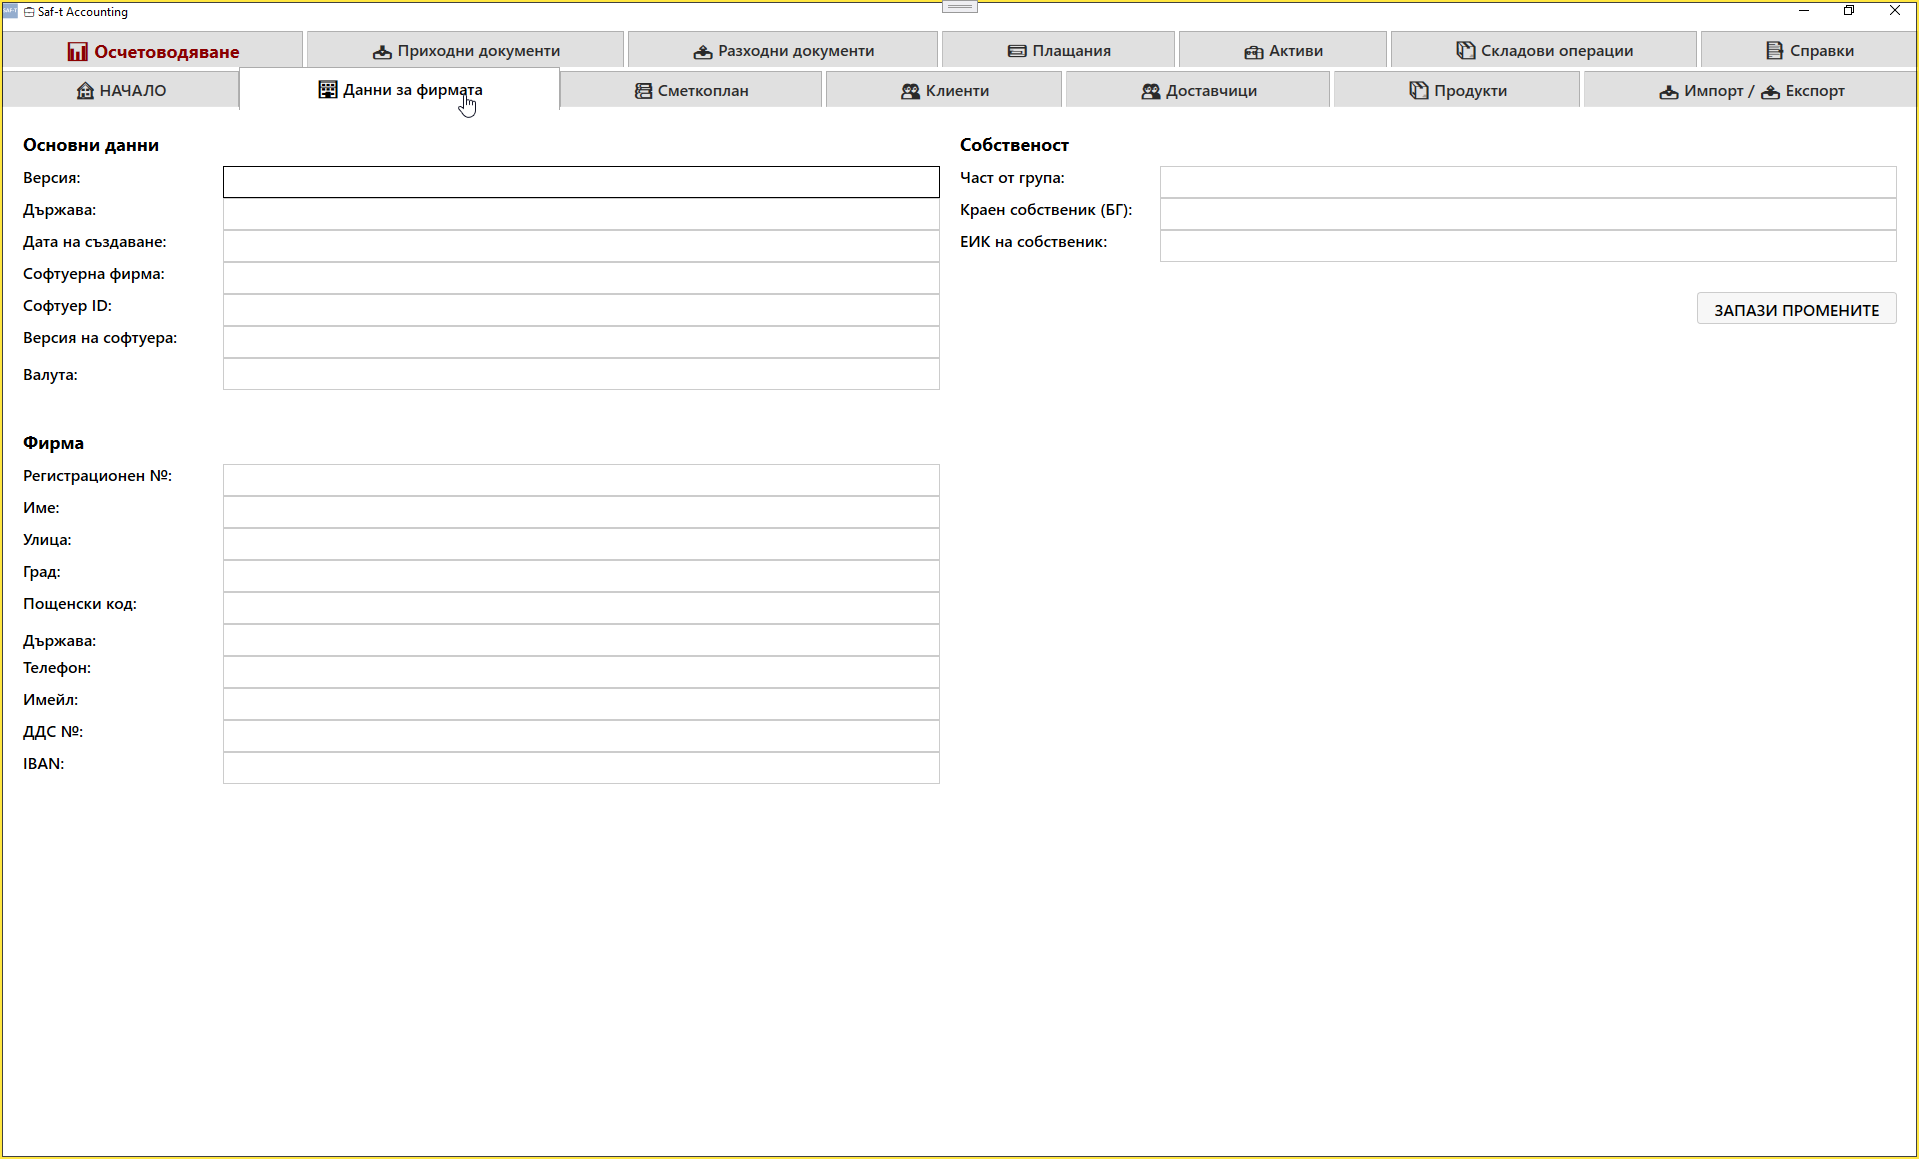Click the Имейл input field
1920x1160 pixels.
(x=581, y=704)
